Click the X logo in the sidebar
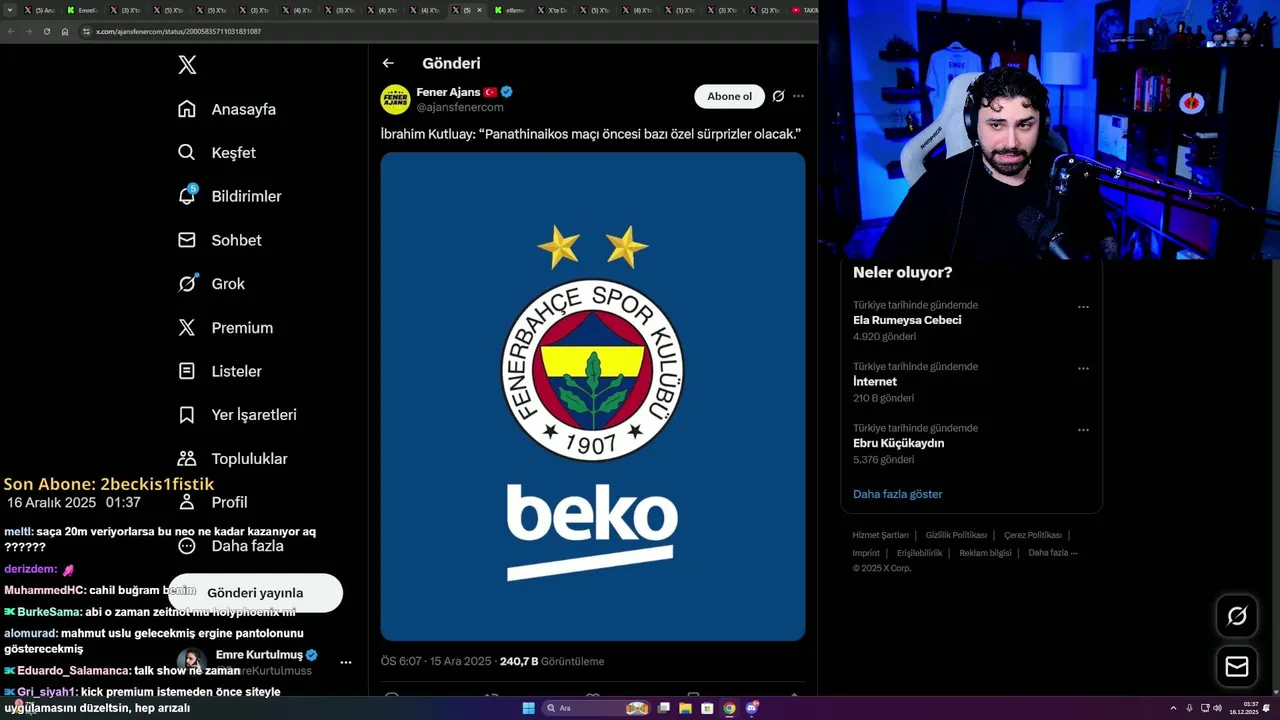 point(187,65)
